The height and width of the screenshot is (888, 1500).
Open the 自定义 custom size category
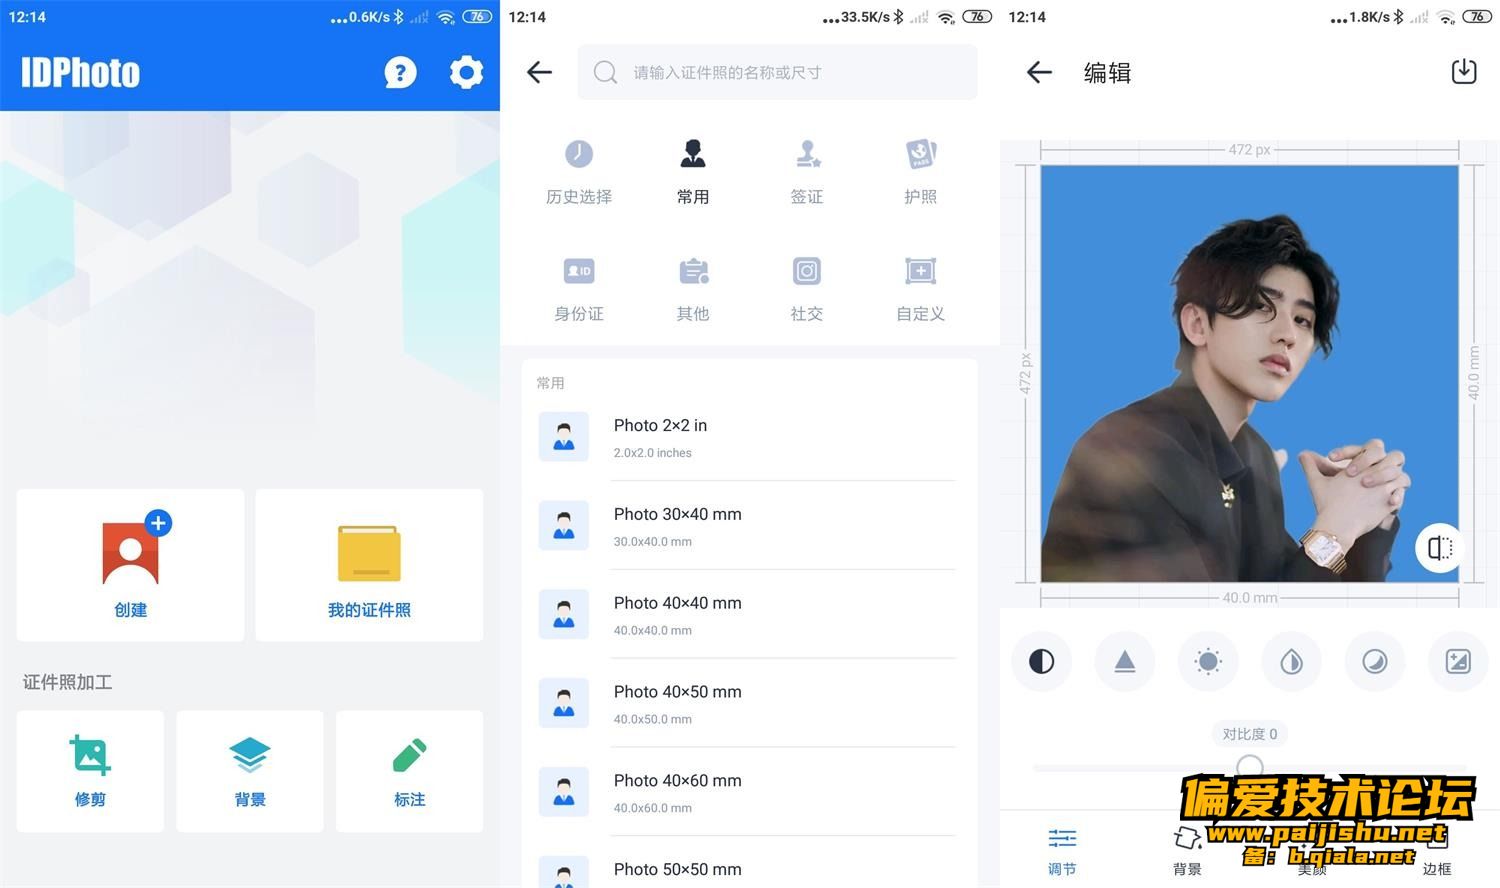tap(921, 289)
